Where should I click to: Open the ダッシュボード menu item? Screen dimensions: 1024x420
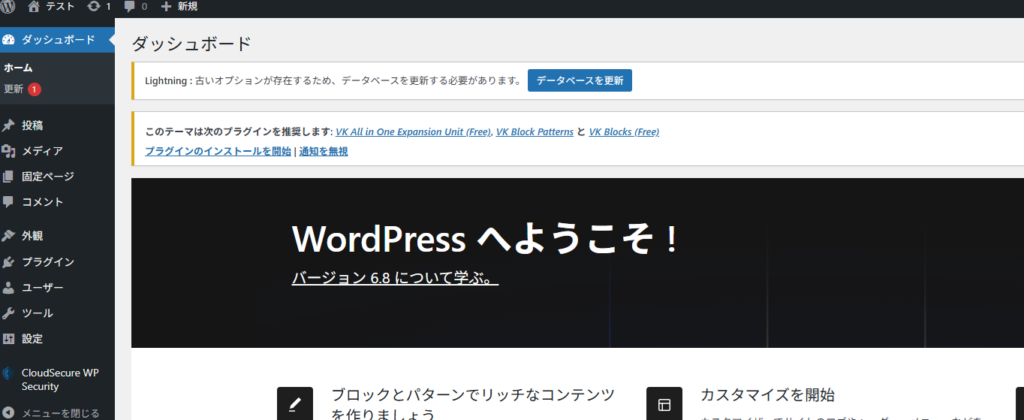tap(57, 40)
